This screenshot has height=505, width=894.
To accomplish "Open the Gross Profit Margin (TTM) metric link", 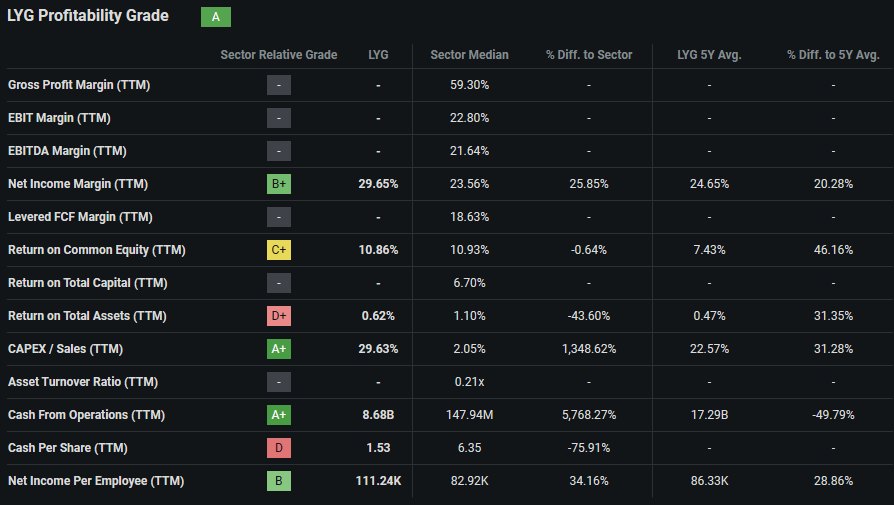I will coord(79,85).
